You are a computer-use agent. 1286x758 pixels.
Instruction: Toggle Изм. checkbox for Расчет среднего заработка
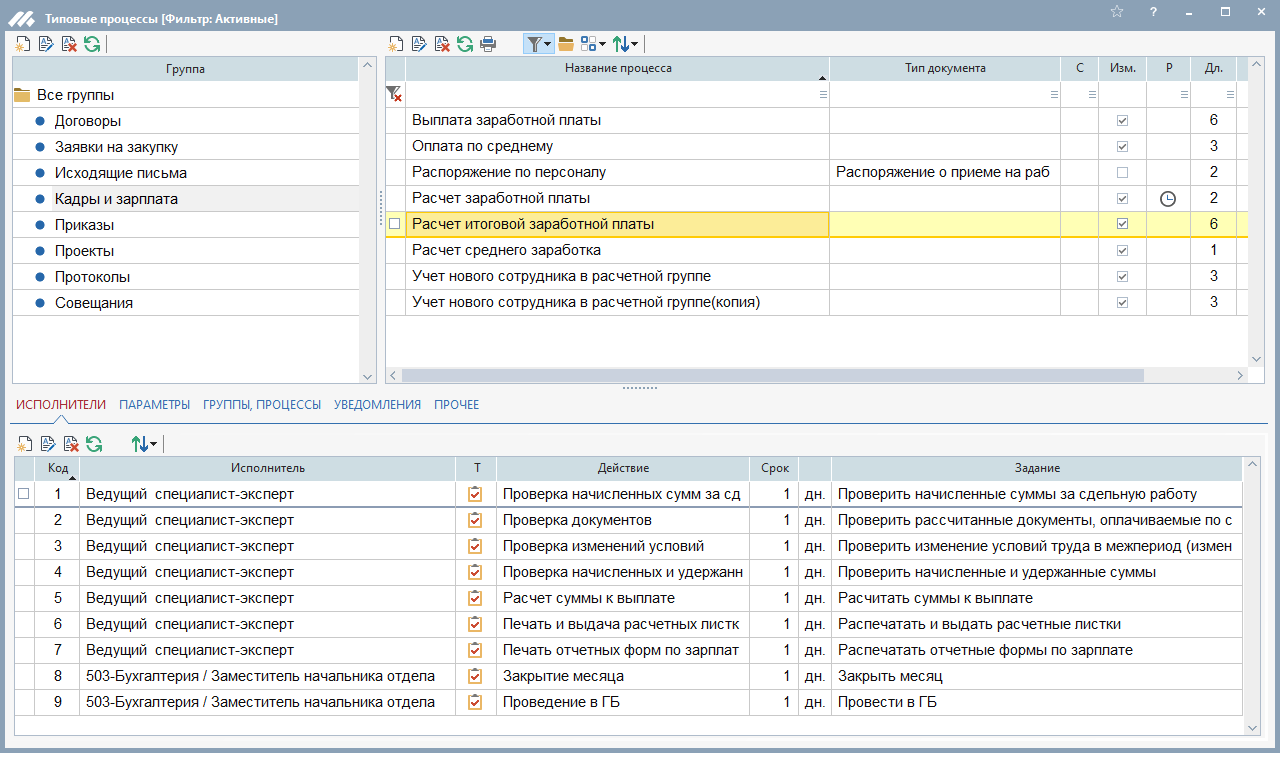[1122, 250]
